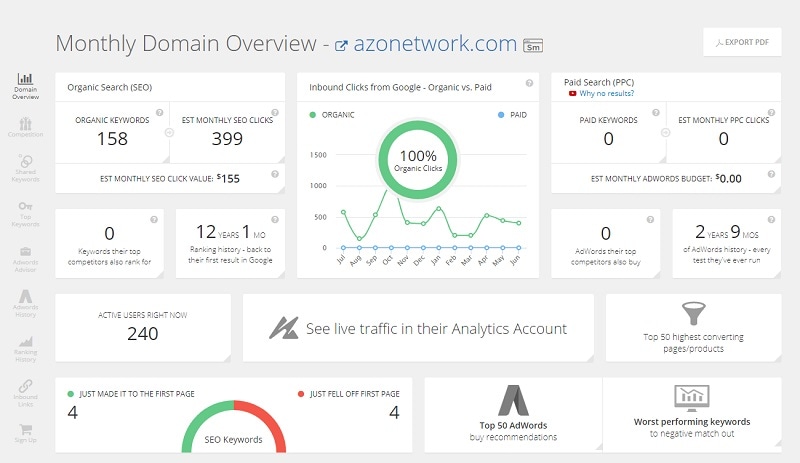Click the organic data point for Aug
Image resolution: width=800 pixels, height=463 pixels.
tap(359, 238)
